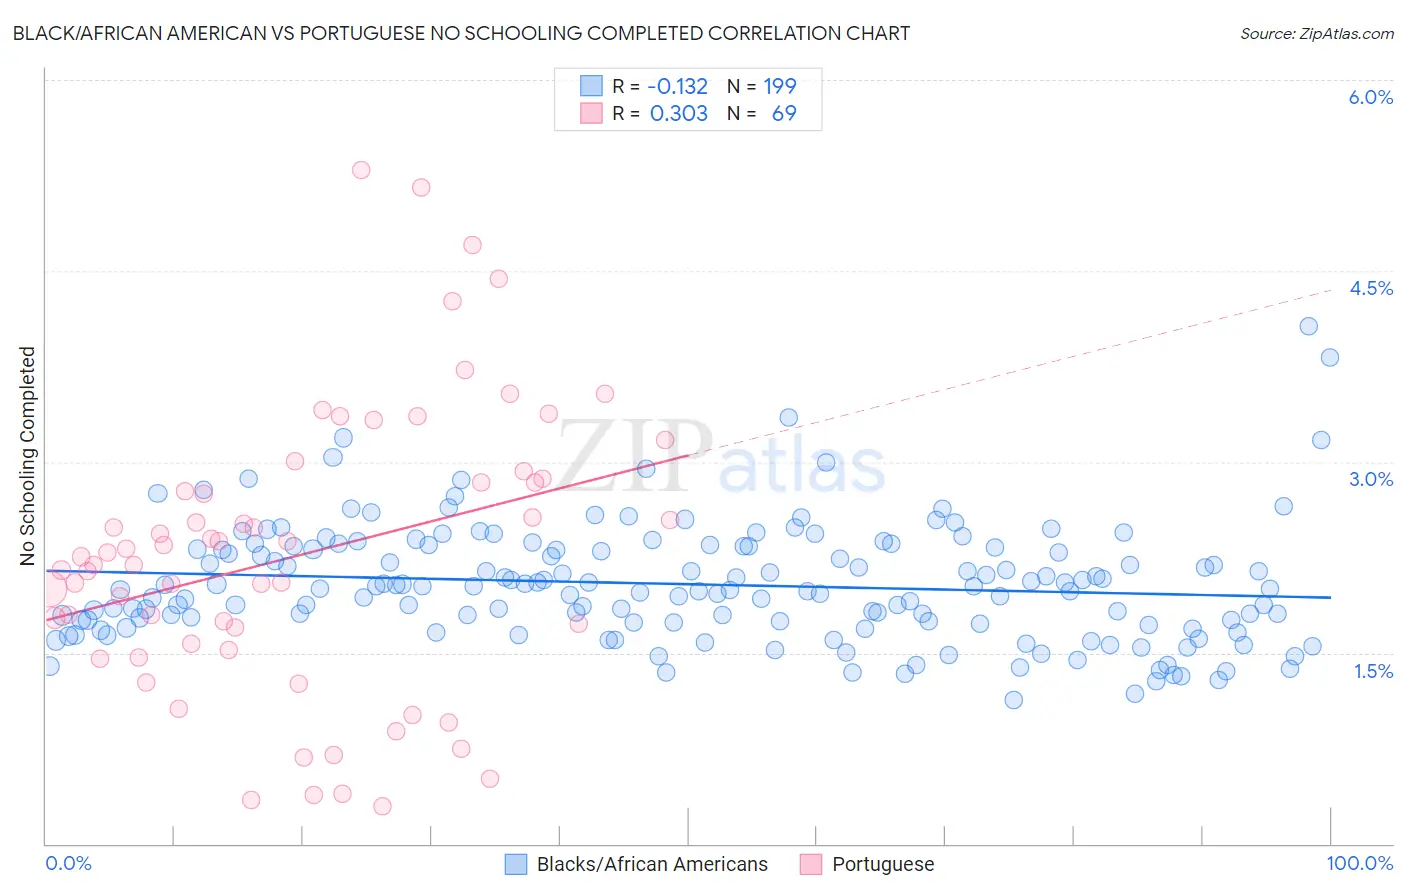Click the pink swatch in R/N stats box
Image resolution: width=1406 pixels, height=892 pixels.
(x=591, y=113)
